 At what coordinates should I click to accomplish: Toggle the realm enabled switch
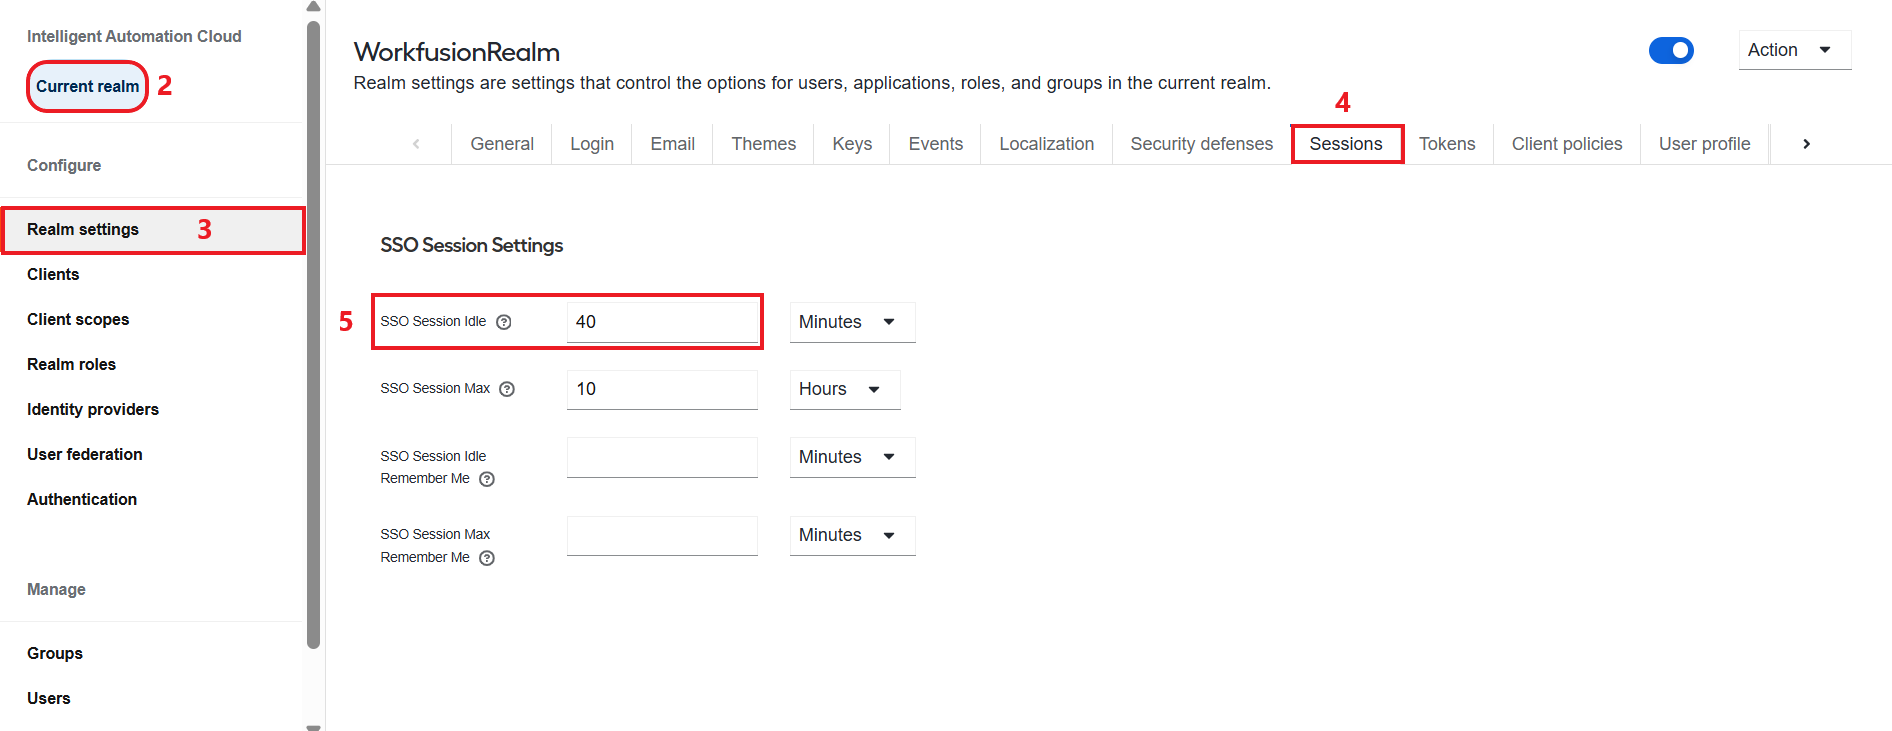(x=1671, y=50)
